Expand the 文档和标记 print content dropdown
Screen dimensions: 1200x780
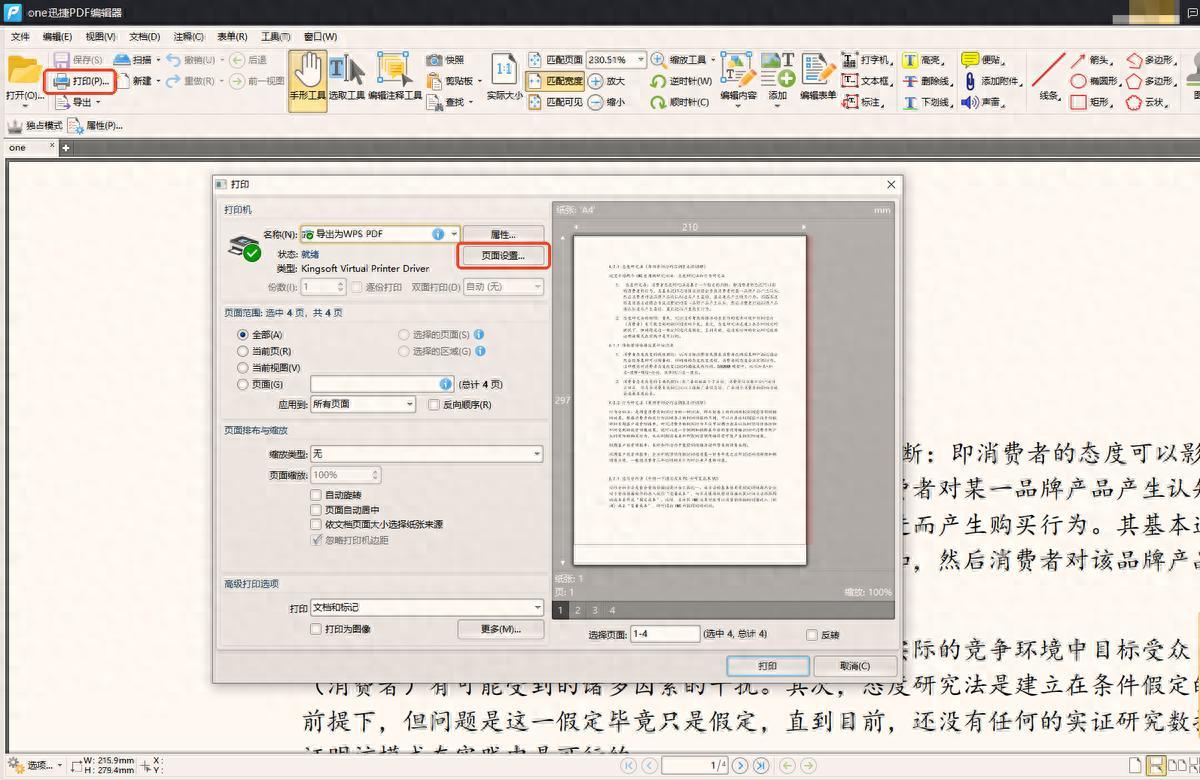(x=536, y=608)
